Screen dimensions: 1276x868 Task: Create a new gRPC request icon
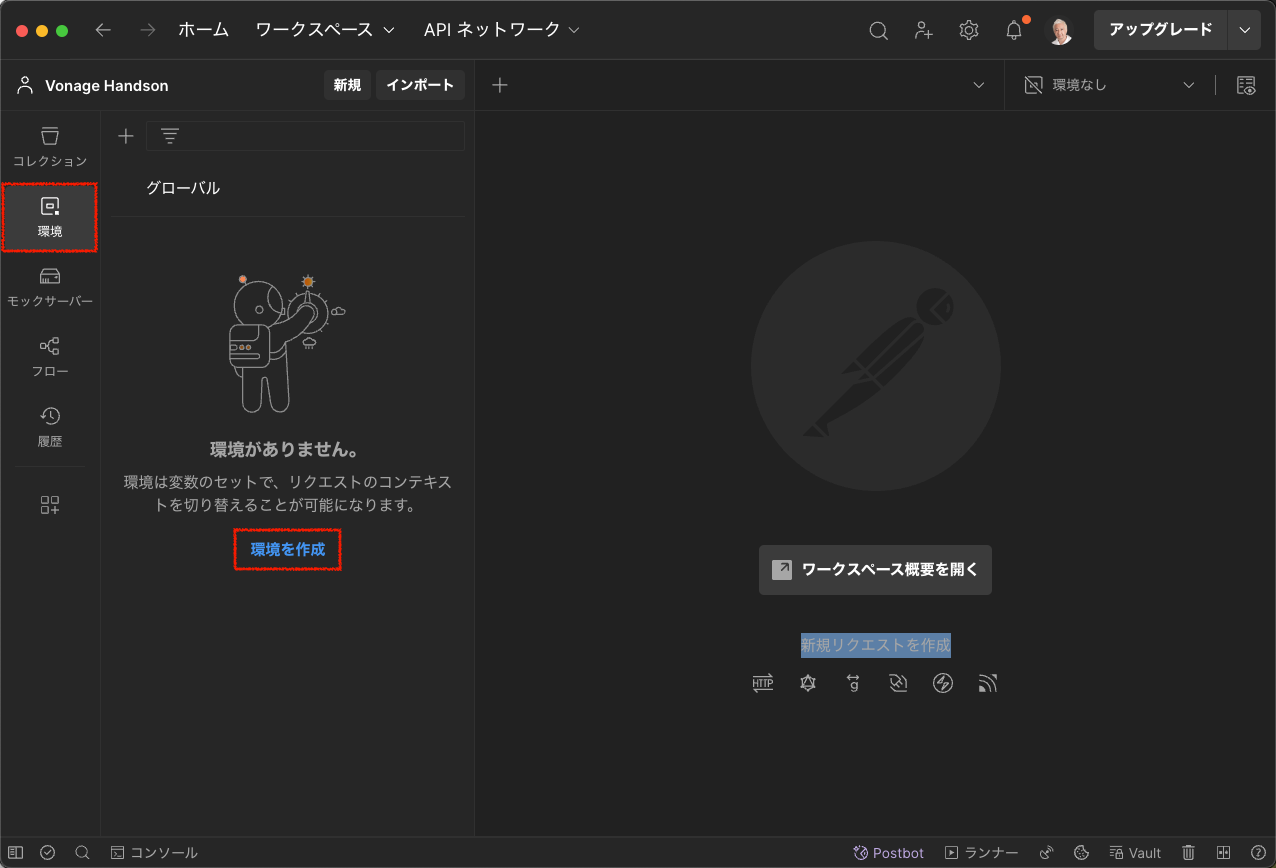[x=853, y=683]
